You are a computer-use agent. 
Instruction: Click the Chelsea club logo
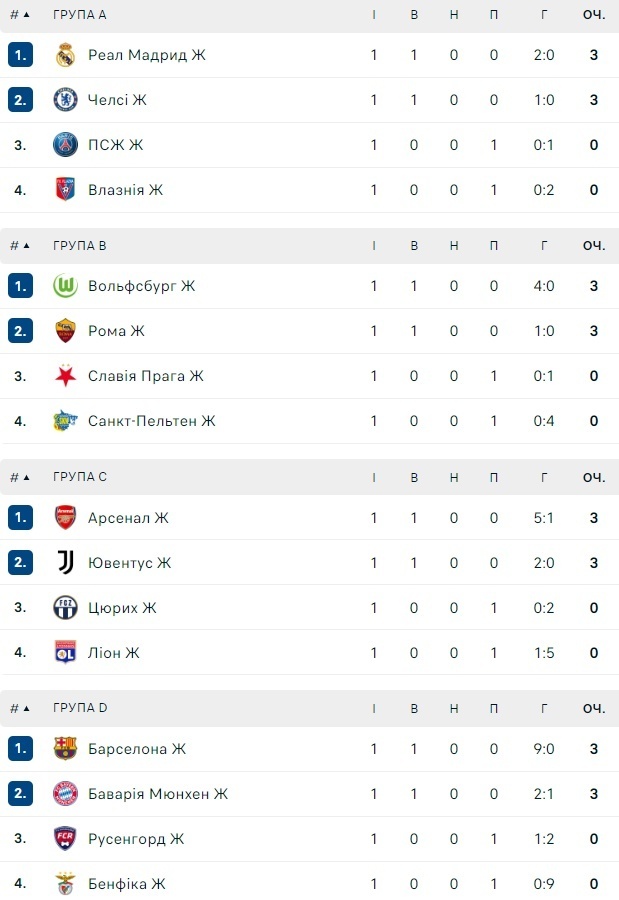tap(65, 100)
